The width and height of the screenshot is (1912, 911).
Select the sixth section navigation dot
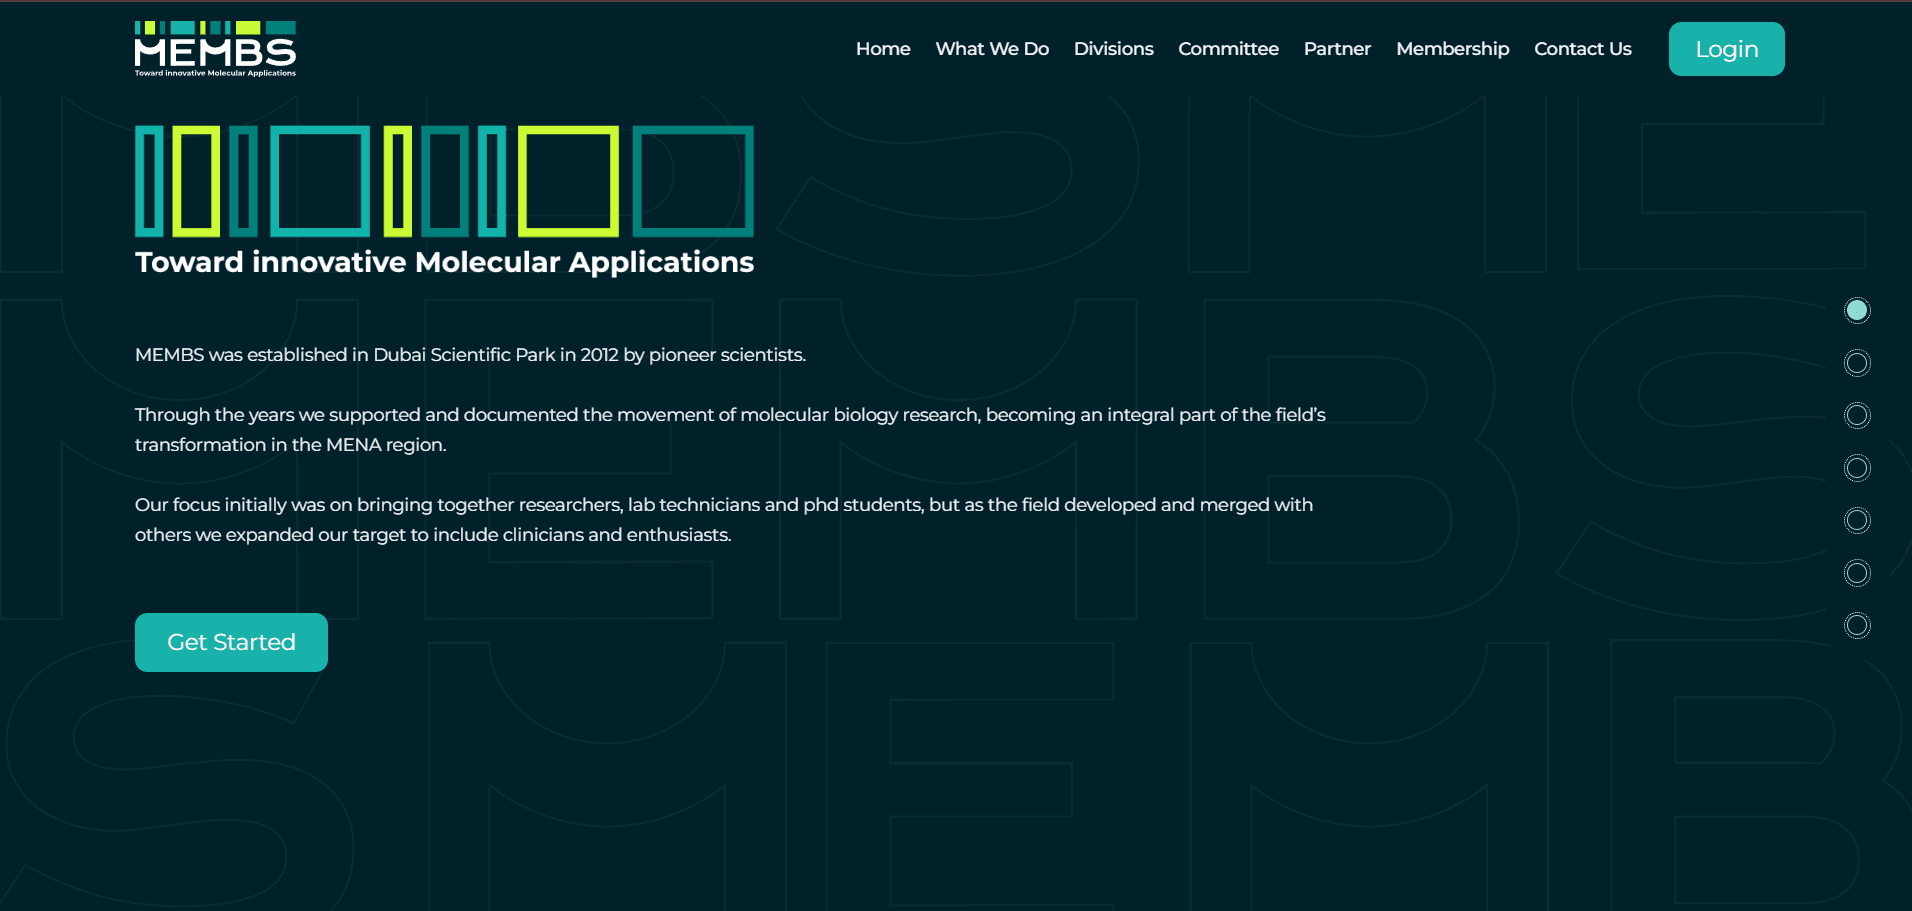coord(1857,573)
